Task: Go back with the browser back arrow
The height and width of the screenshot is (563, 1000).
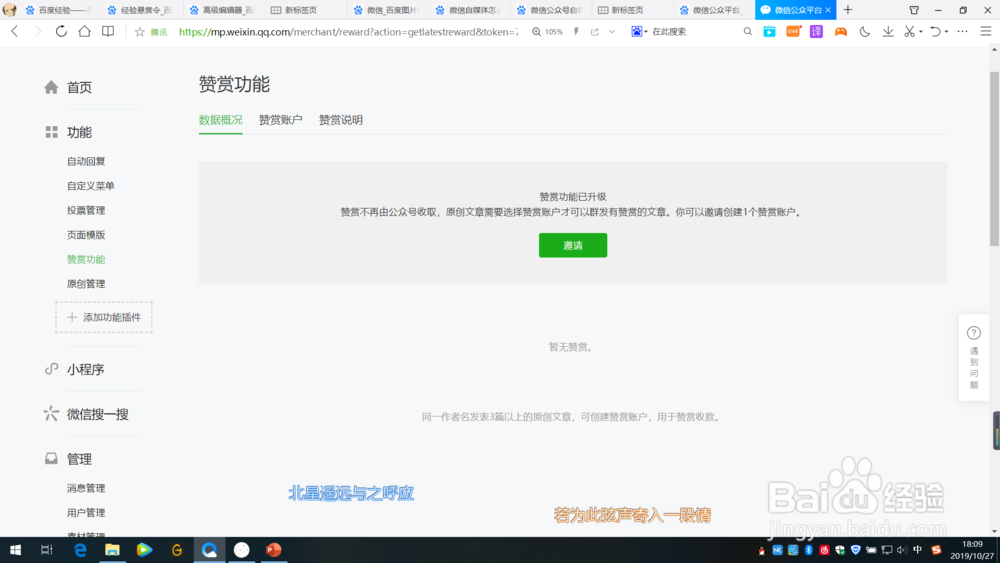Action: coord(15,31)
